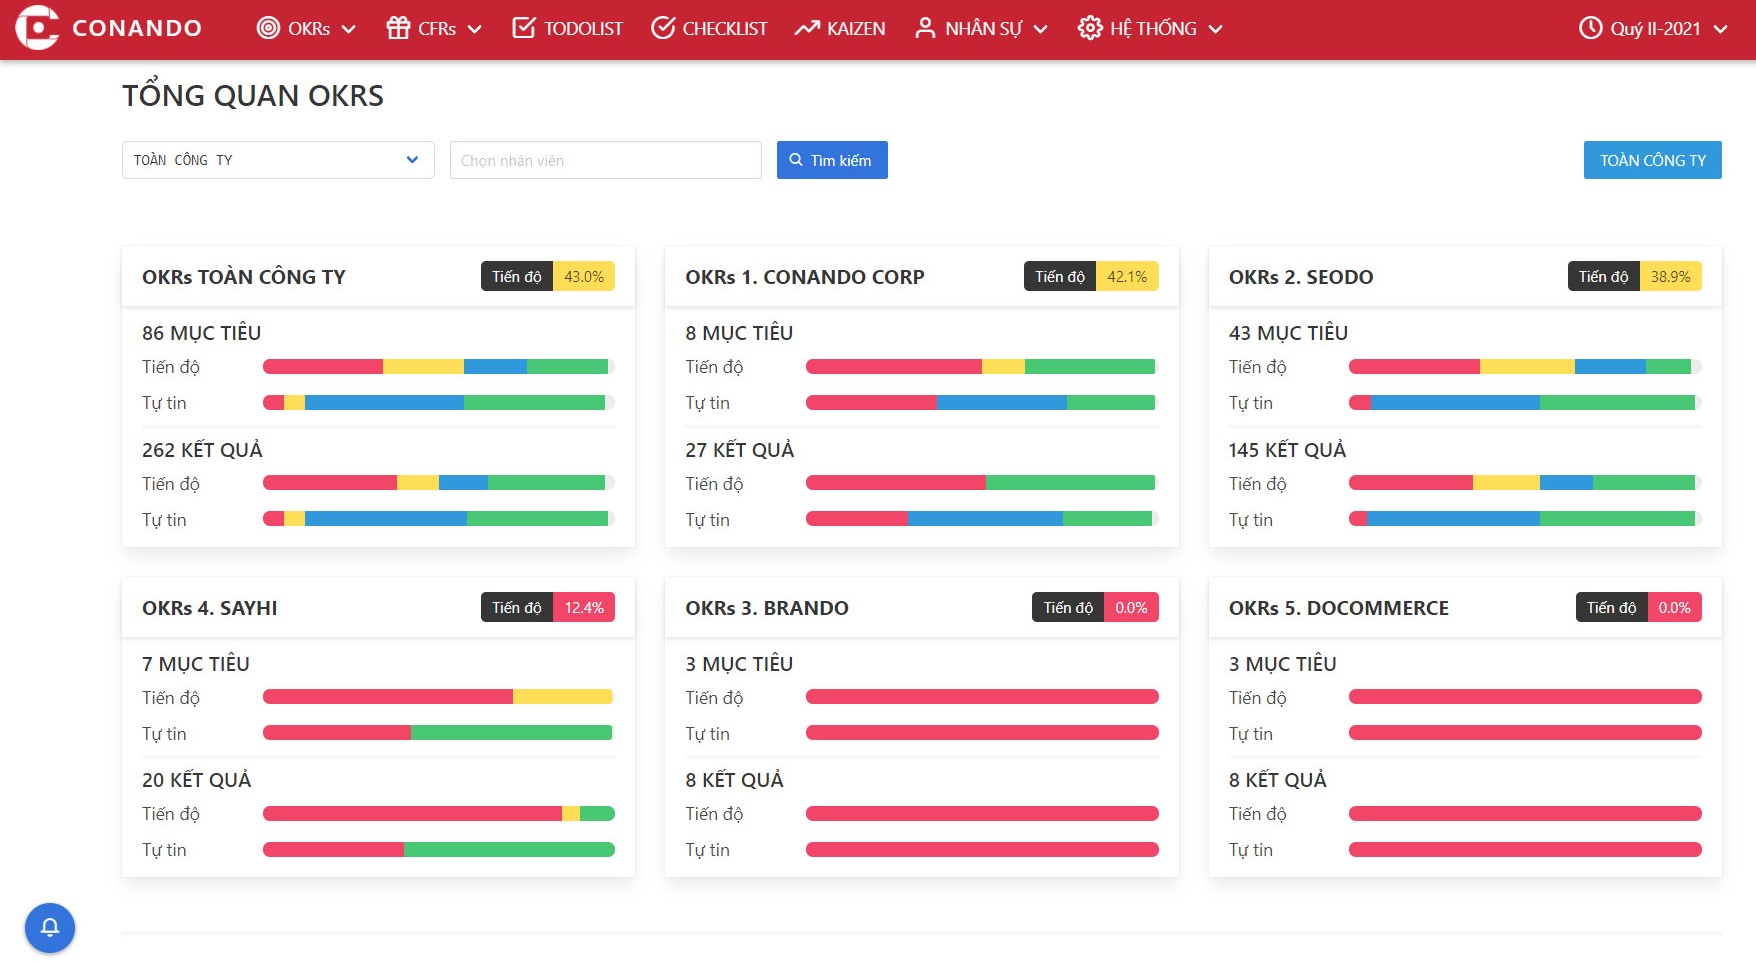Screen dimensions: 1756x963
Task: Click the Chọn nhân viên input field
Action: (x=605, y=160)
